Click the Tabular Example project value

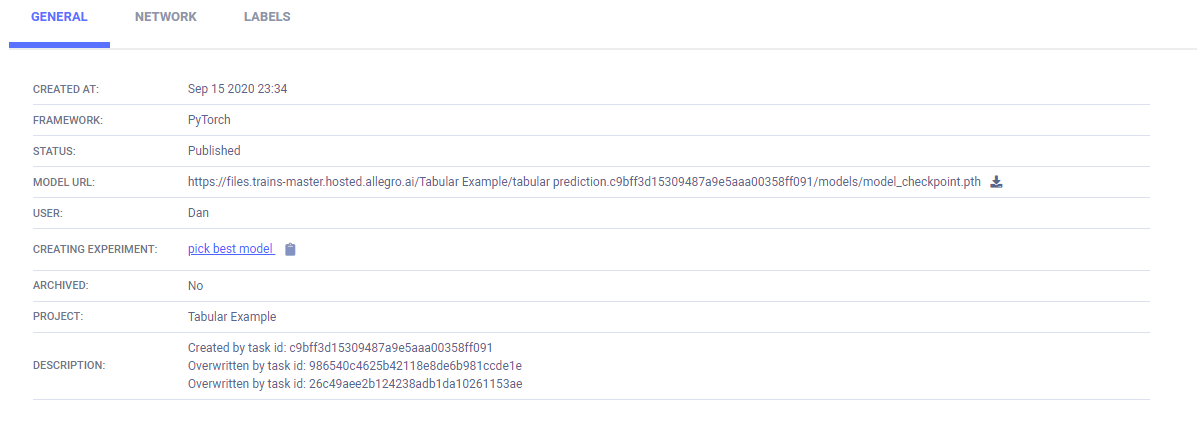[x=232, y=317]
